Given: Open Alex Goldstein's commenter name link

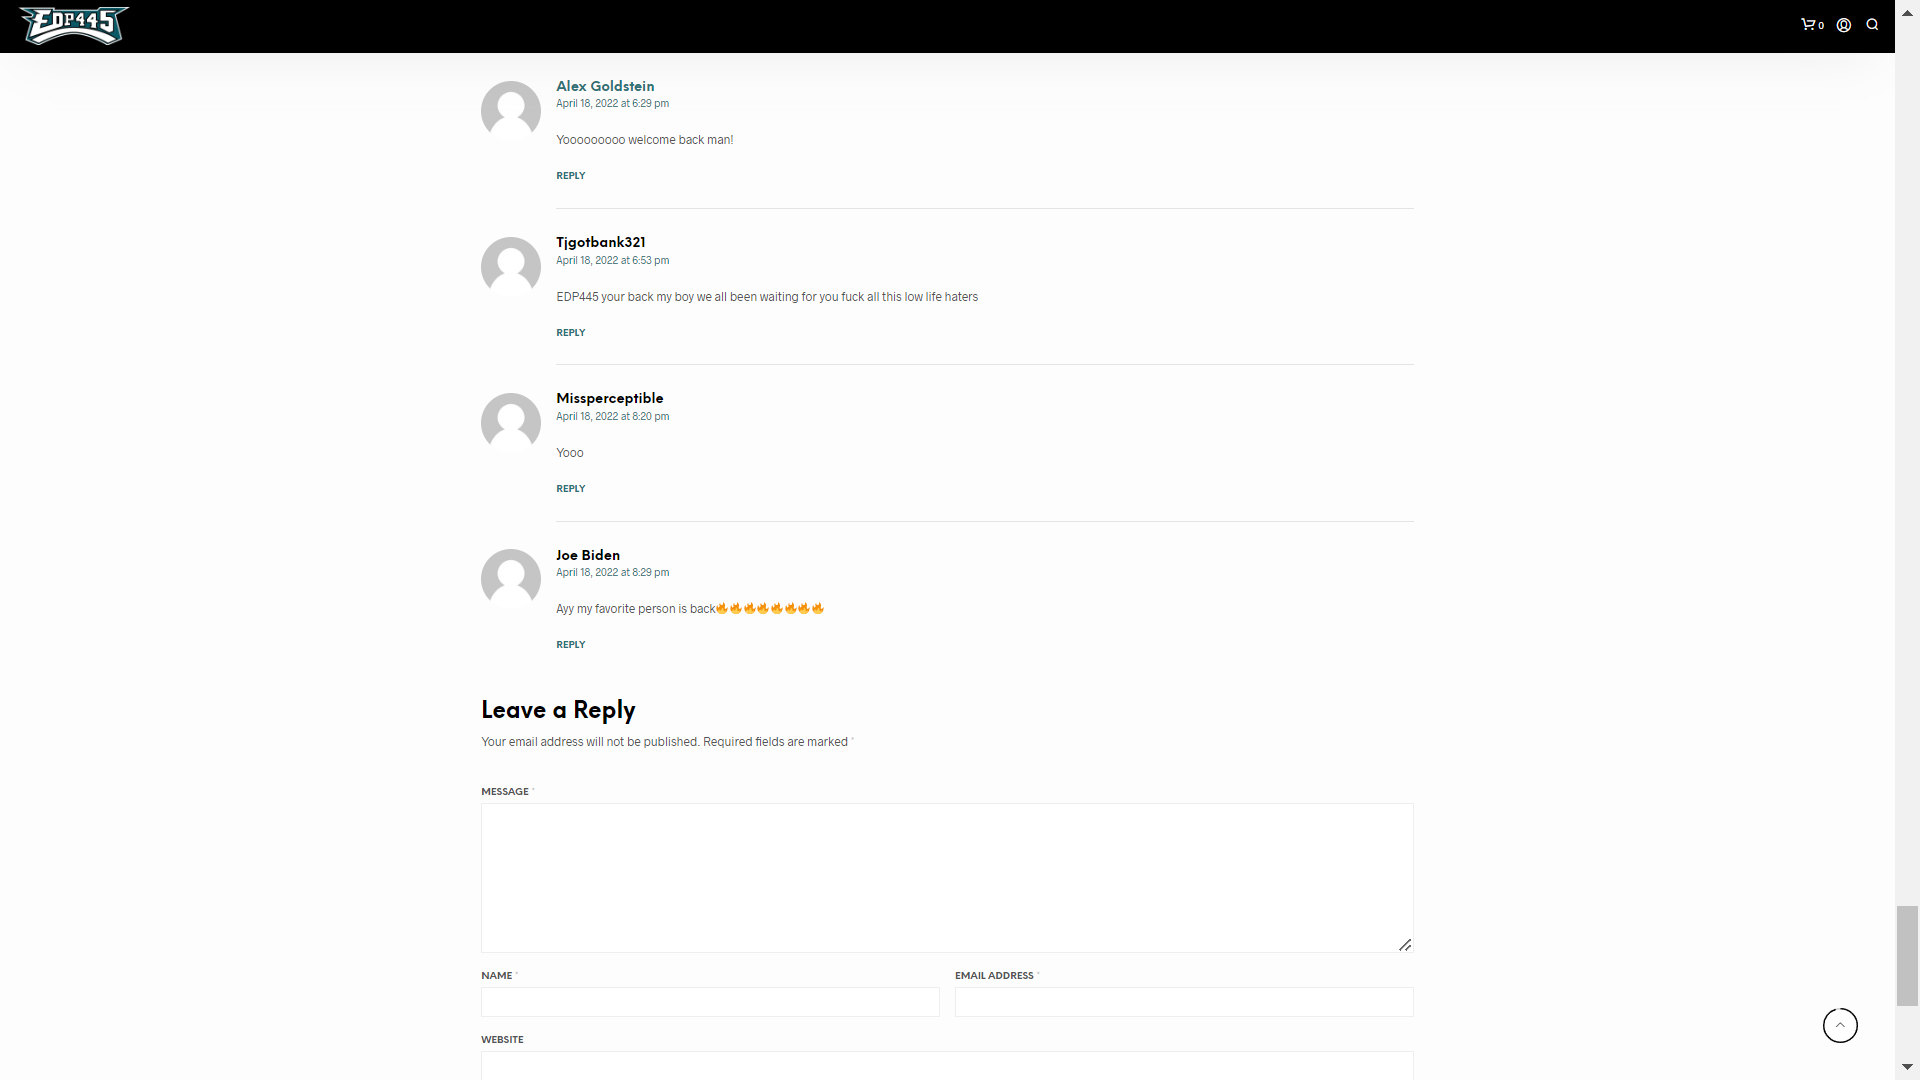Looking at the screenshot, I should pyautogui.click(x=605, y=86).
